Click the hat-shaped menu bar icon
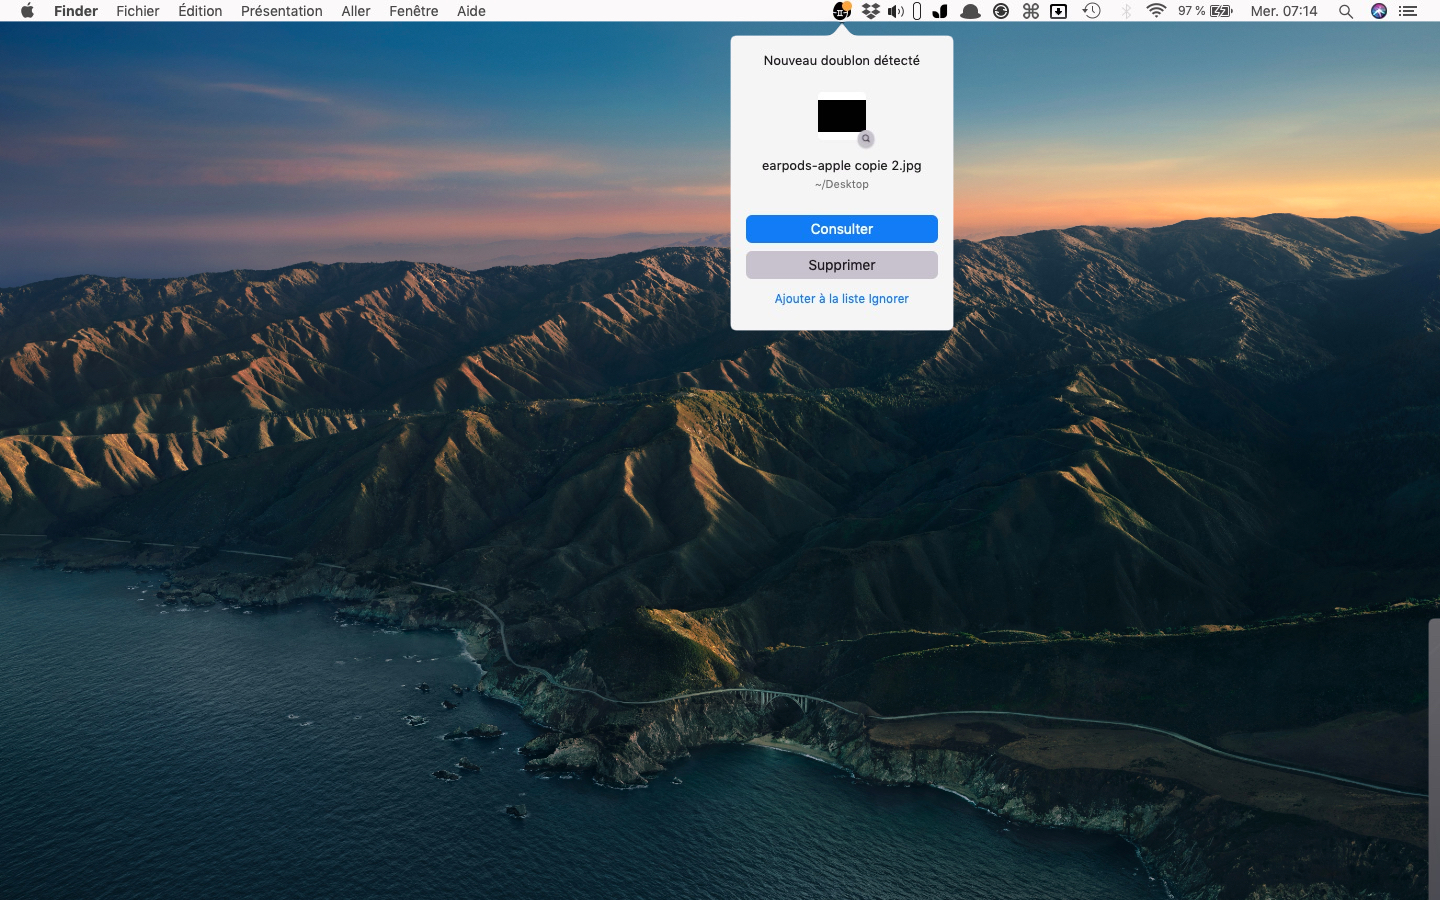 pos(970,11)
